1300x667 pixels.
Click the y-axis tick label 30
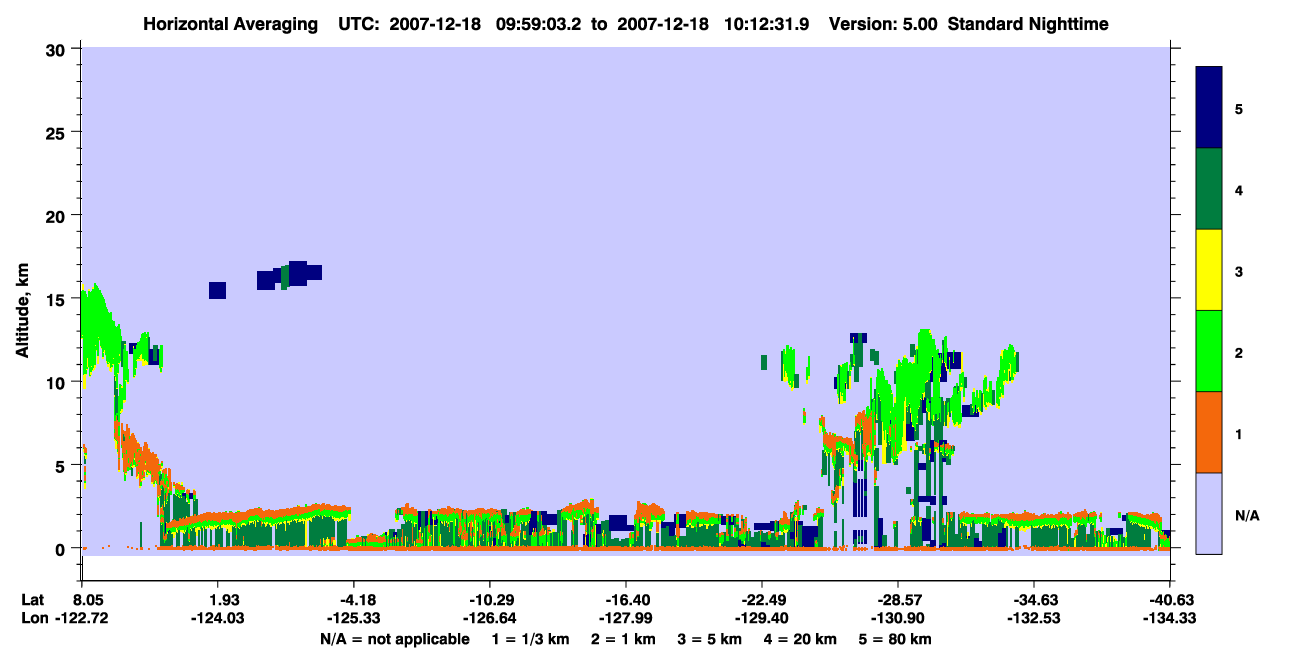tap(58, 49)
